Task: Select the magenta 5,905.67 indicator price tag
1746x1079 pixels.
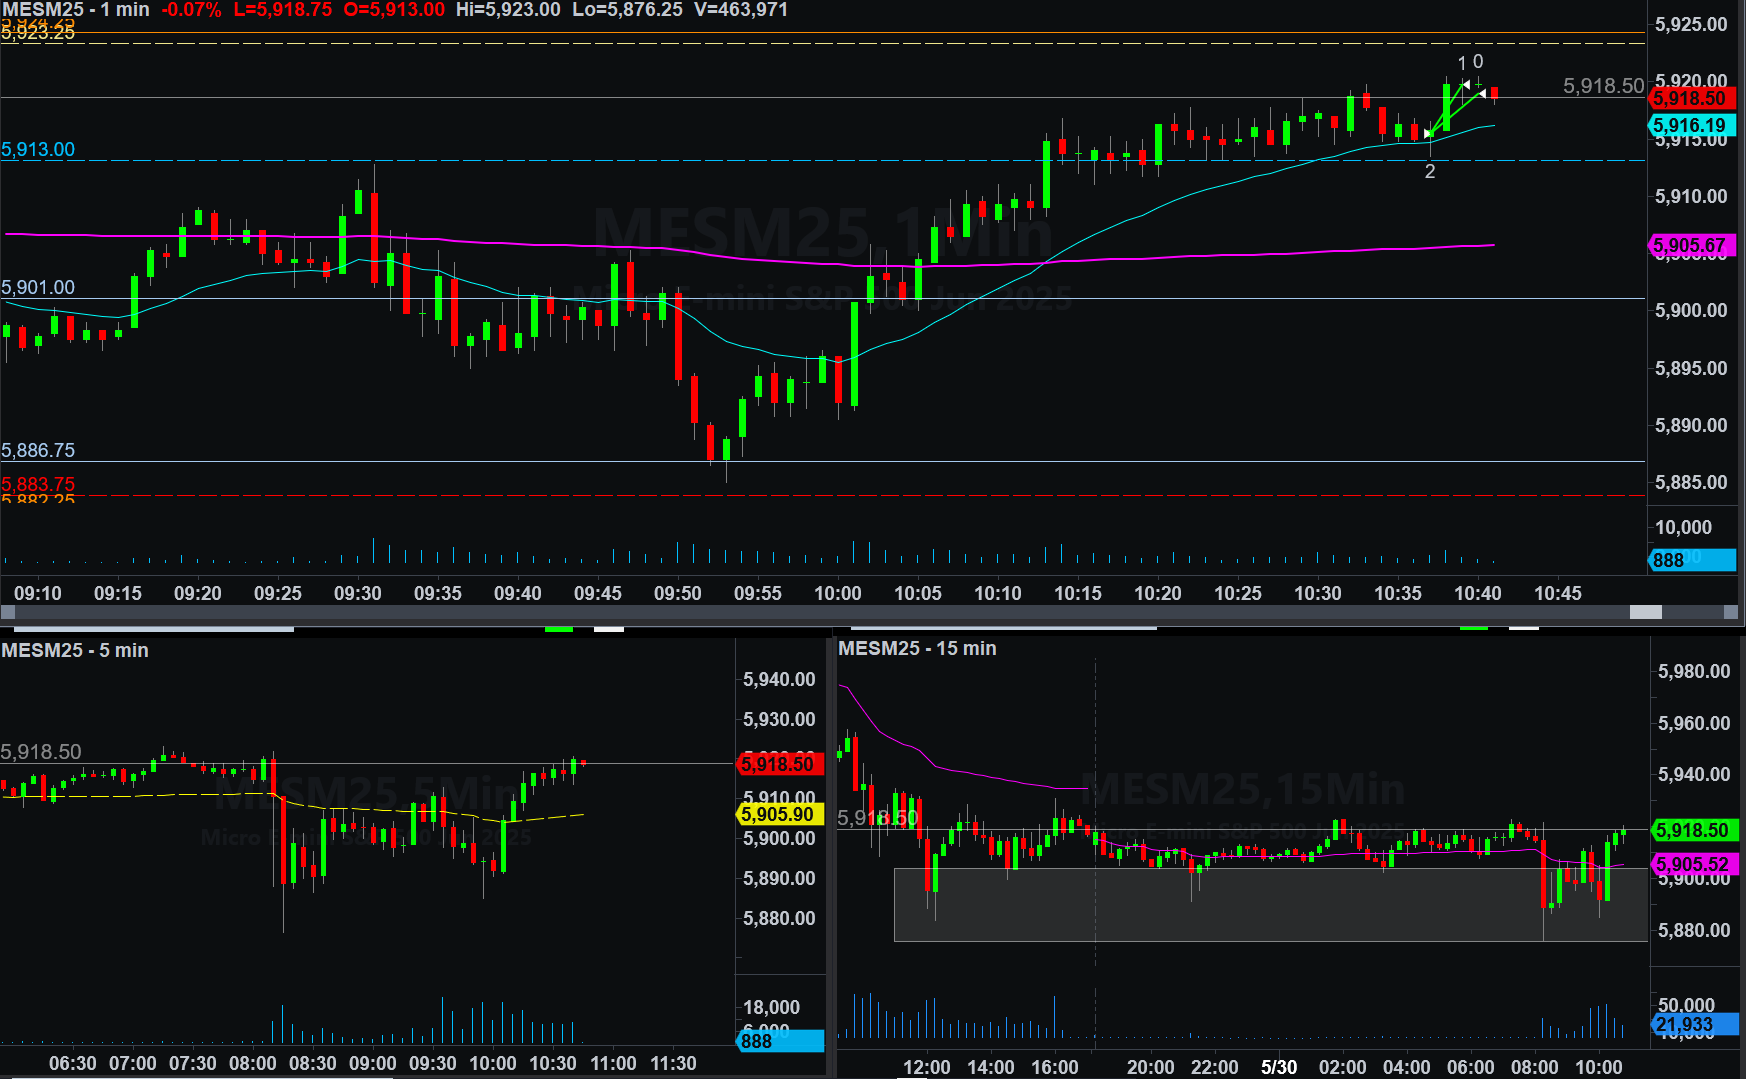Action: [x=1689, y=245]
